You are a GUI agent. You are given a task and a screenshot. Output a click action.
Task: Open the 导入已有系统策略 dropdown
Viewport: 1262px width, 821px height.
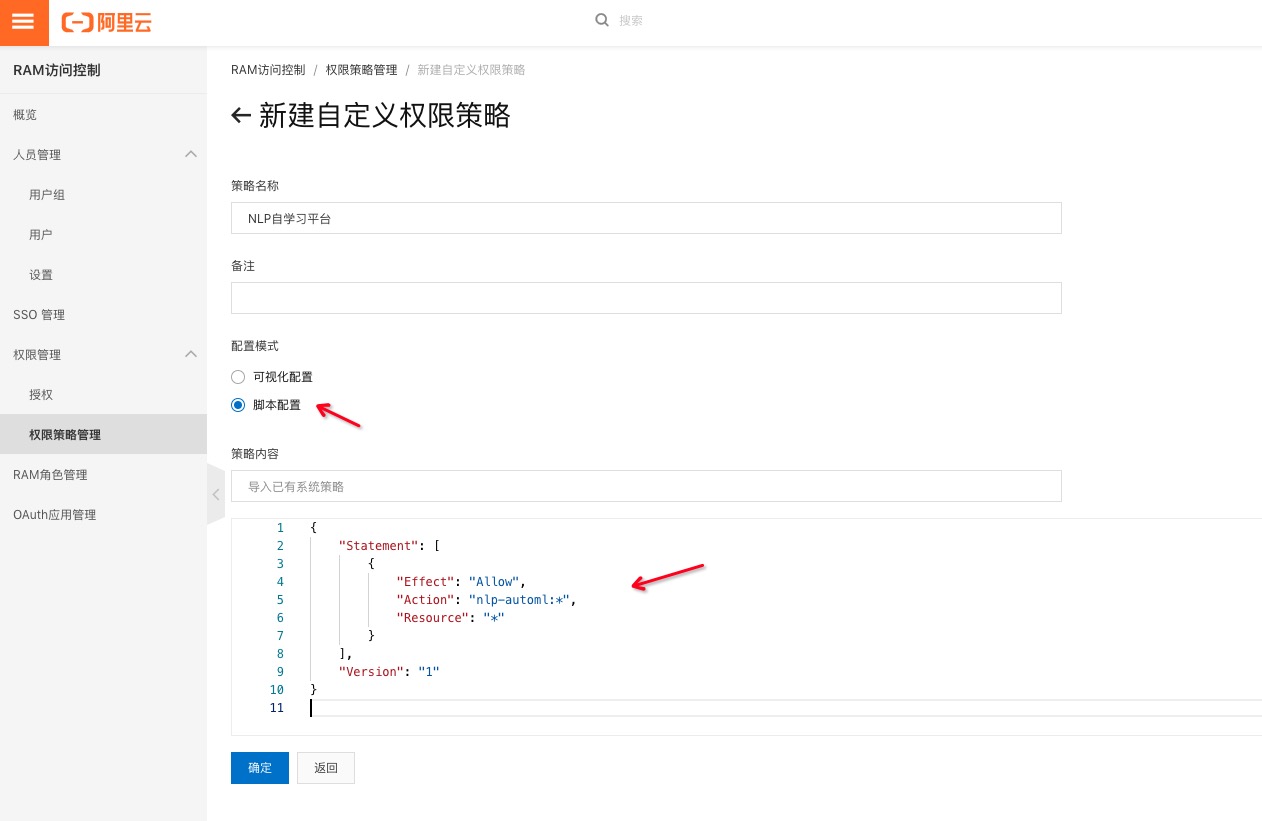646,486
